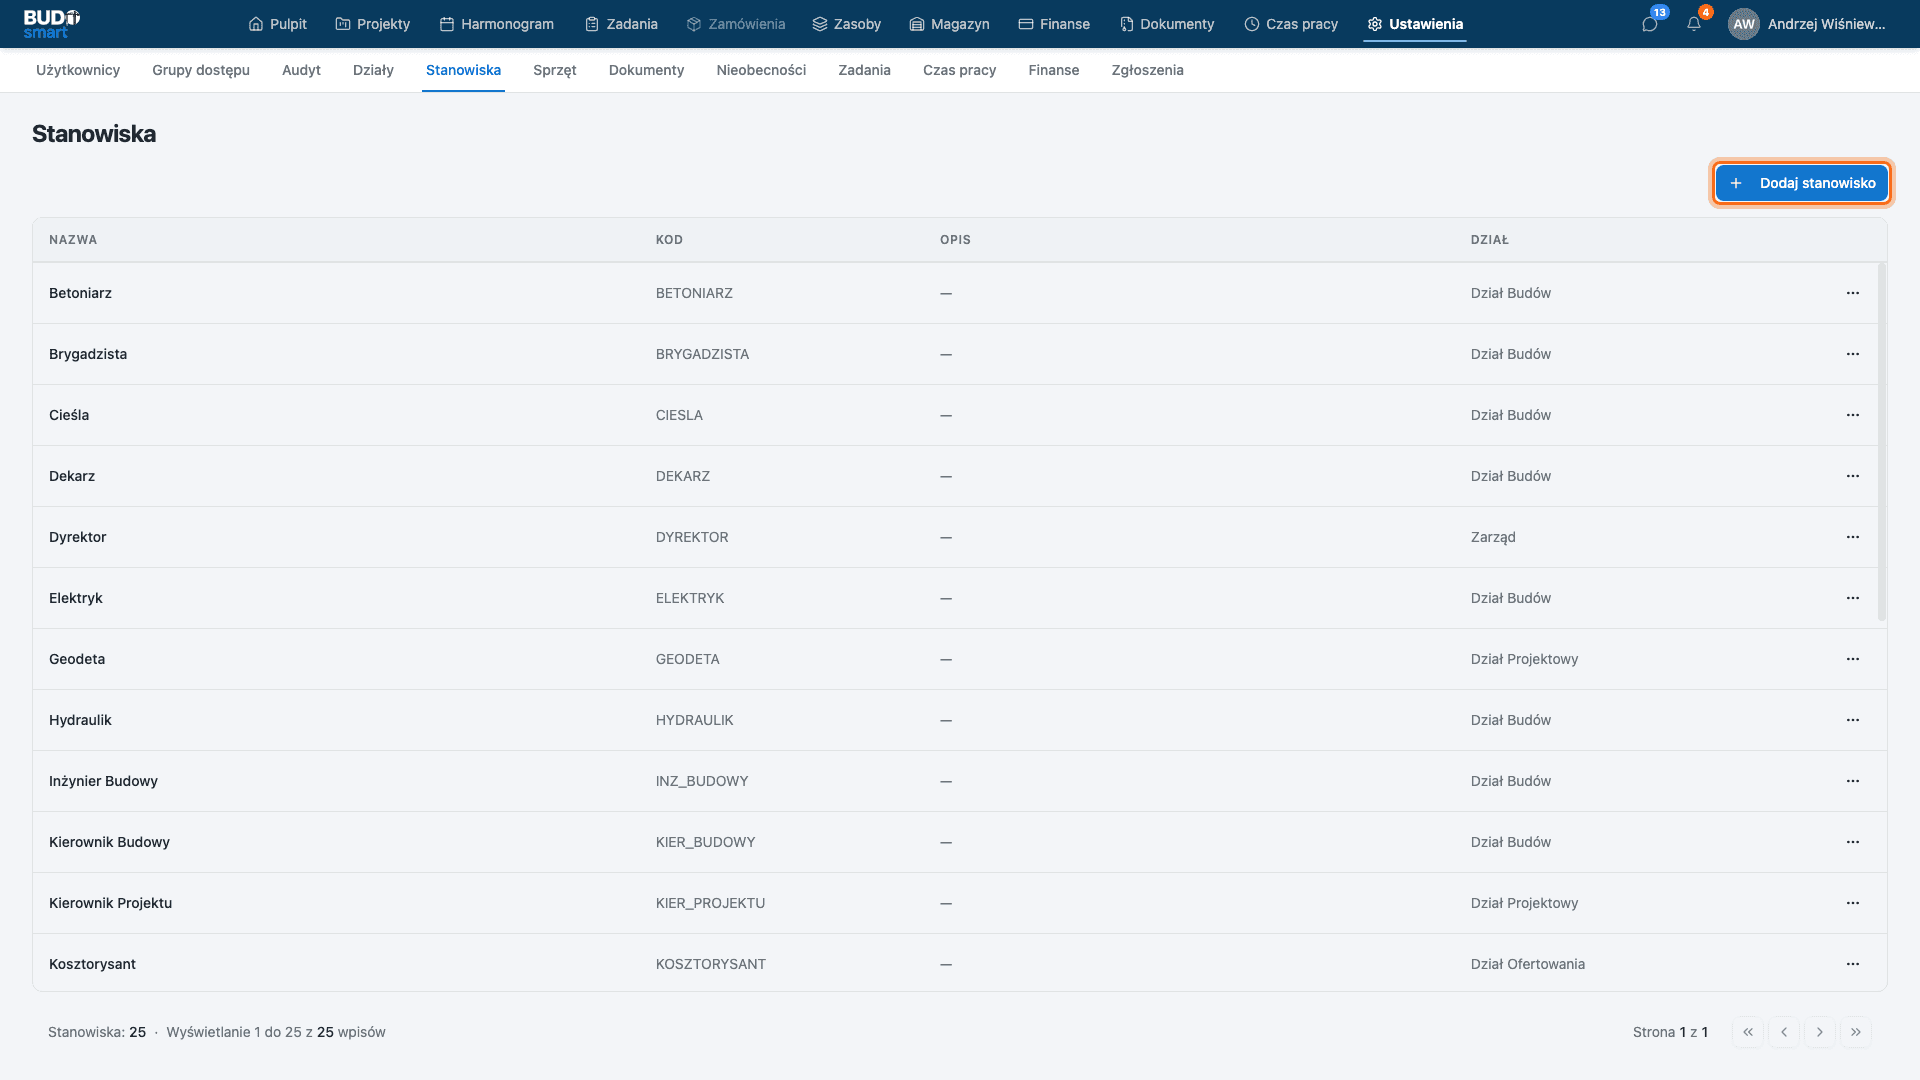Click the HYDRAULIK code cell
Screen dimensions: 1920x1080
click(x=694, y=720)
